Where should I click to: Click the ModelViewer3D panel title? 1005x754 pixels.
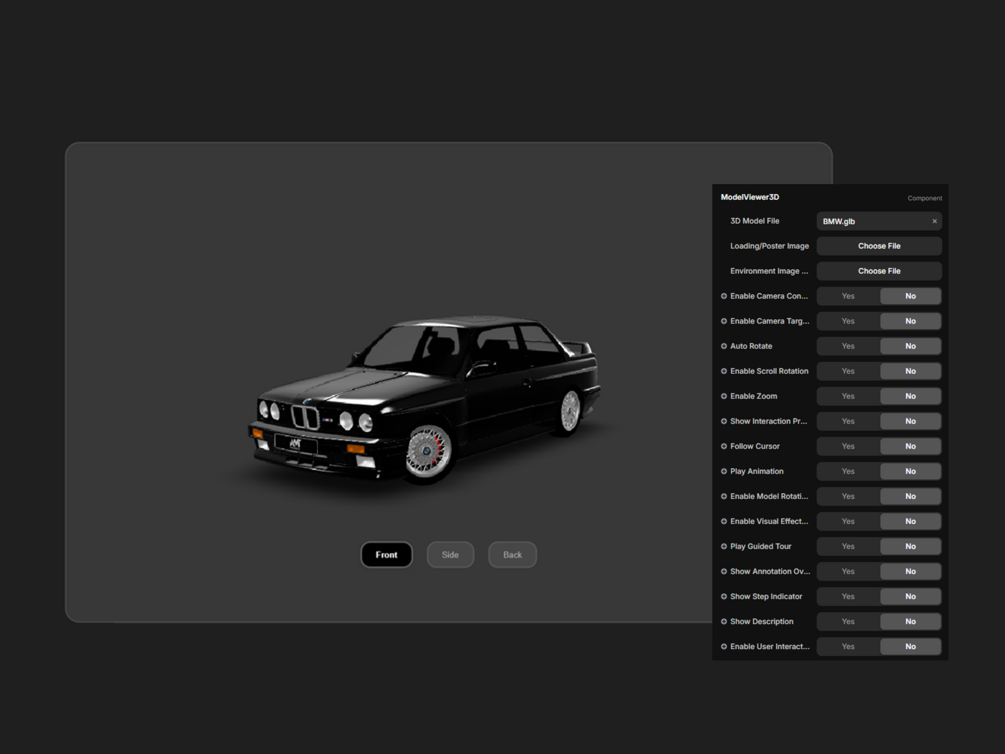(749, 197)
